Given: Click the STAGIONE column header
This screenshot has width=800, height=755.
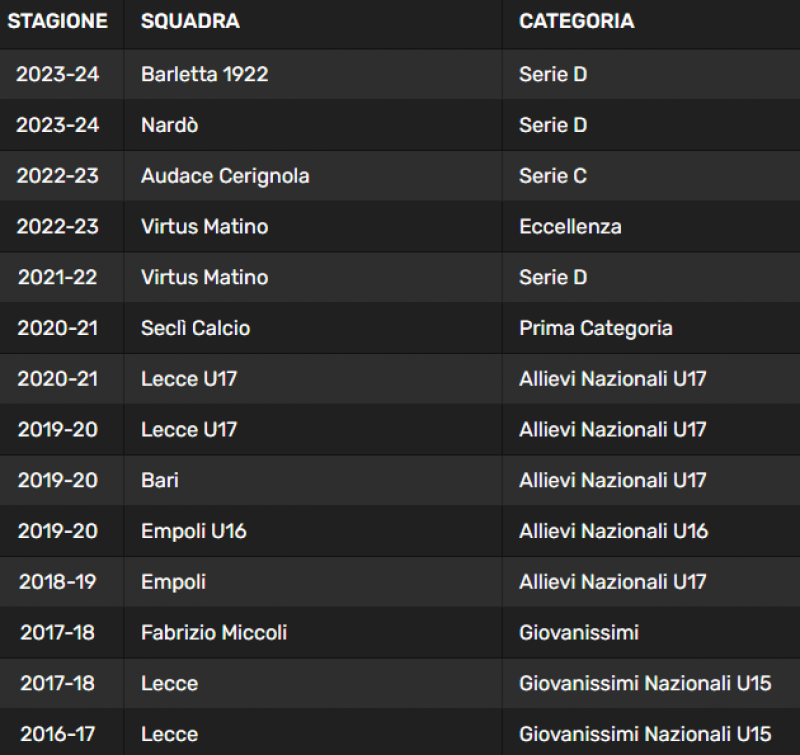Looking at the screenshot, I should tap(57, 21).
